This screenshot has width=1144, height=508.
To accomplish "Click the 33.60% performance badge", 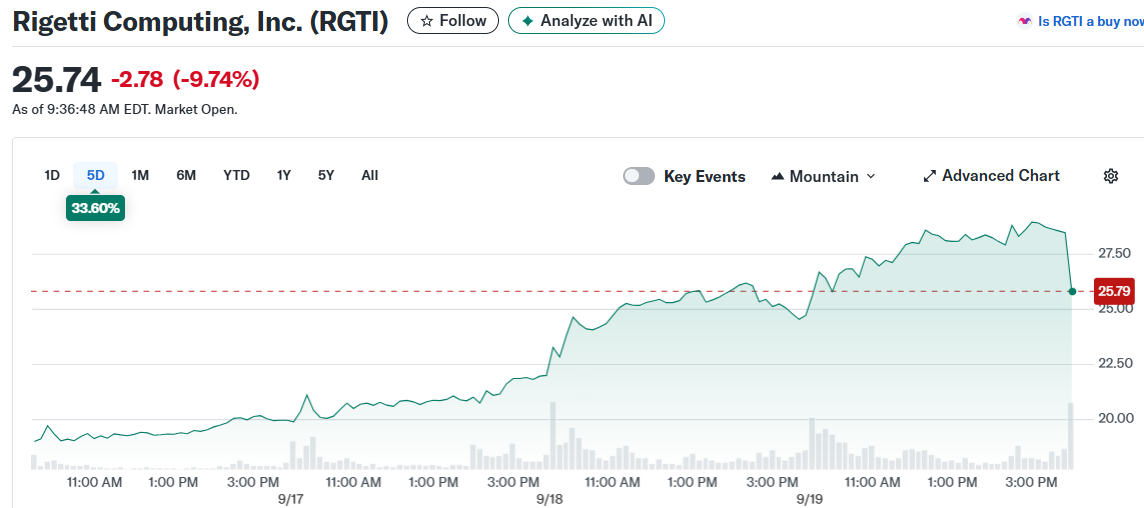I will click(96, 208).
